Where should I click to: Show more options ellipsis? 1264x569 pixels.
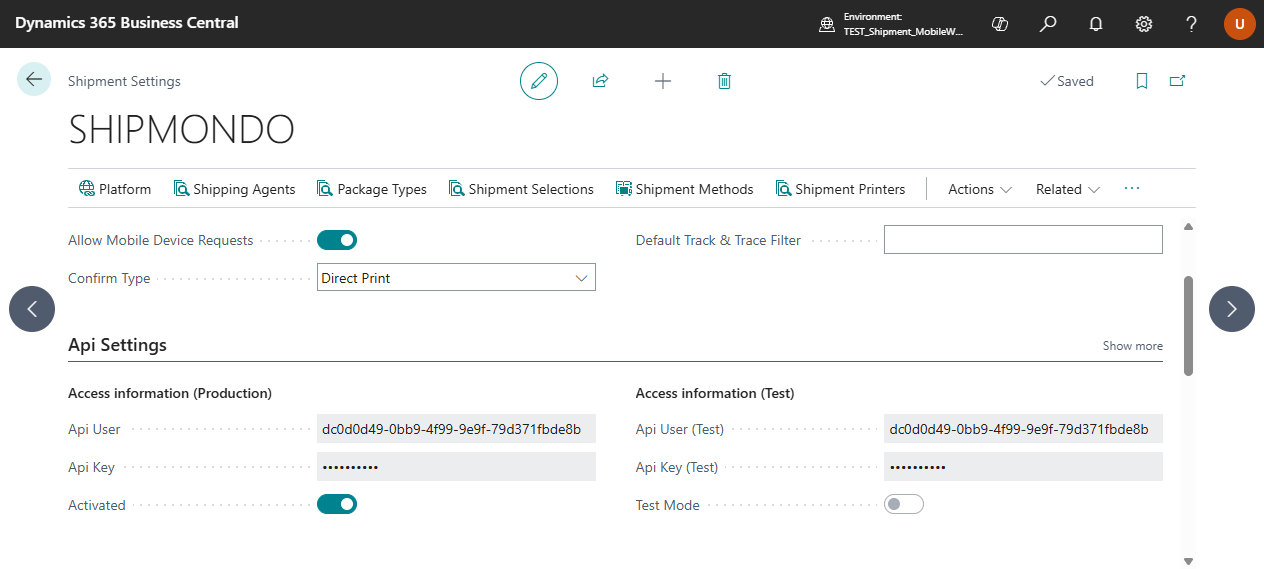click(x=1132, y=189)
